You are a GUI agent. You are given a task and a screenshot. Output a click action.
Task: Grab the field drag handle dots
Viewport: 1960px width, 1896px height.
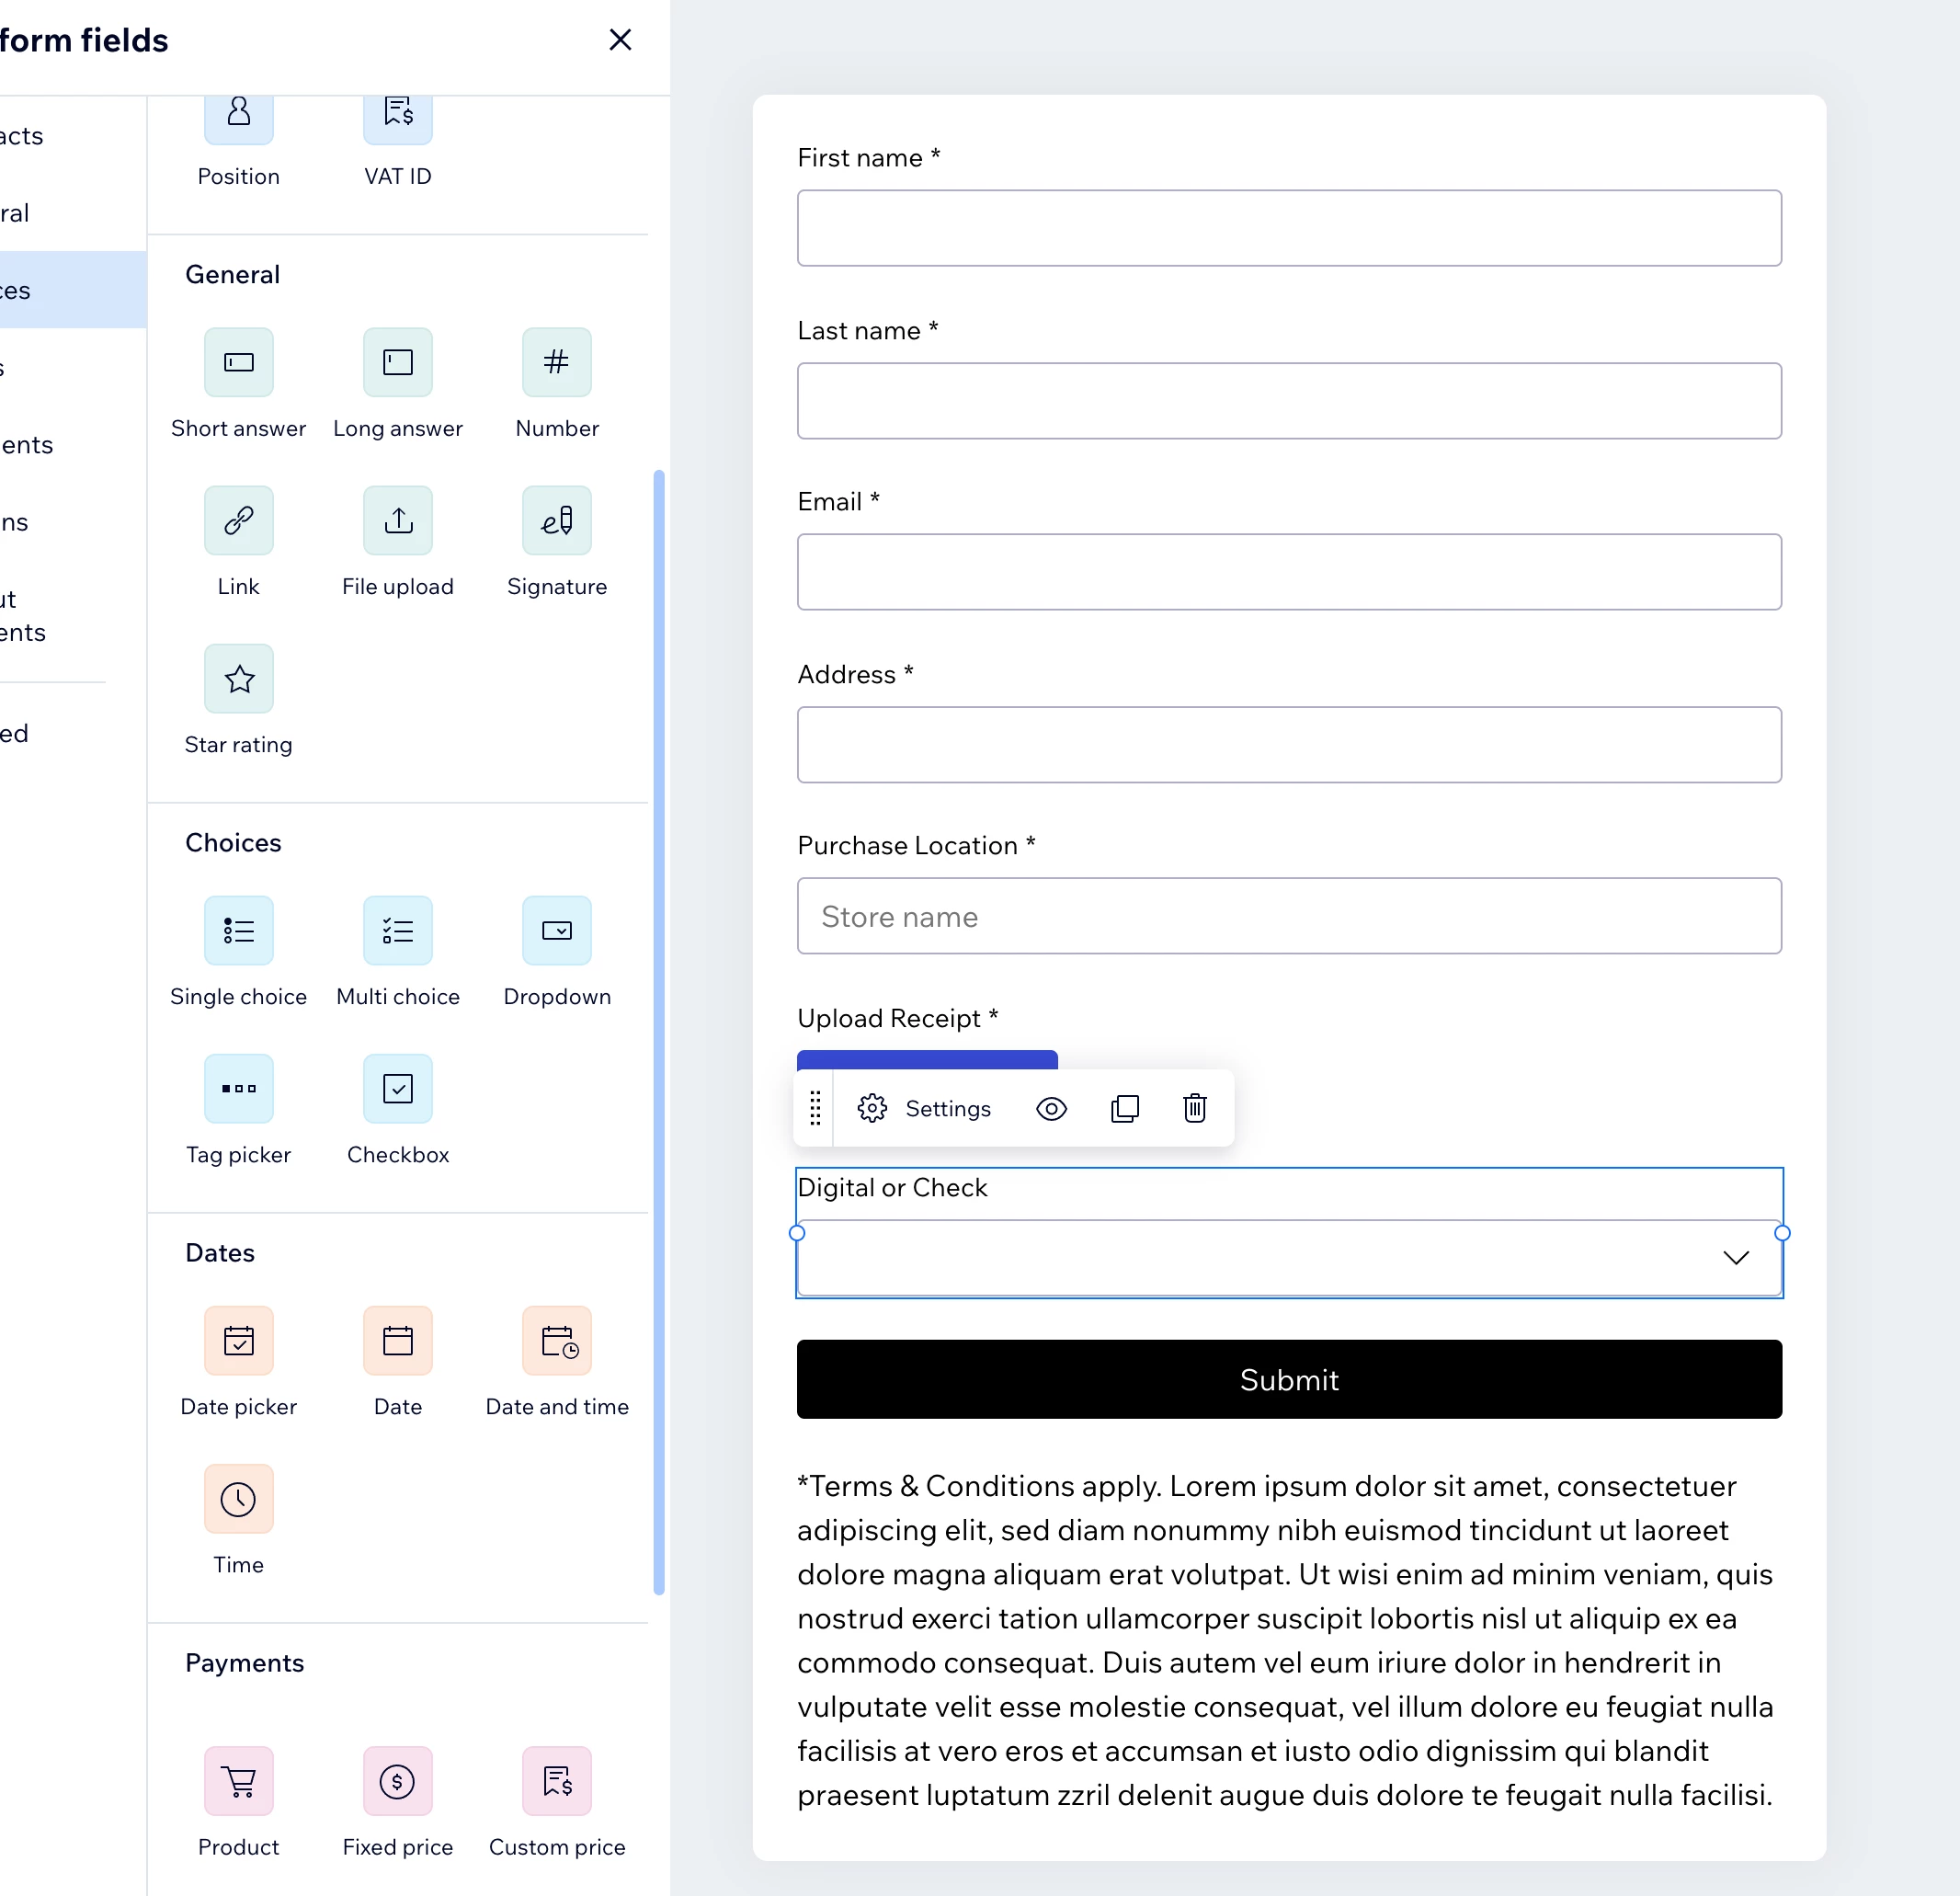[x=815, y=1108]
